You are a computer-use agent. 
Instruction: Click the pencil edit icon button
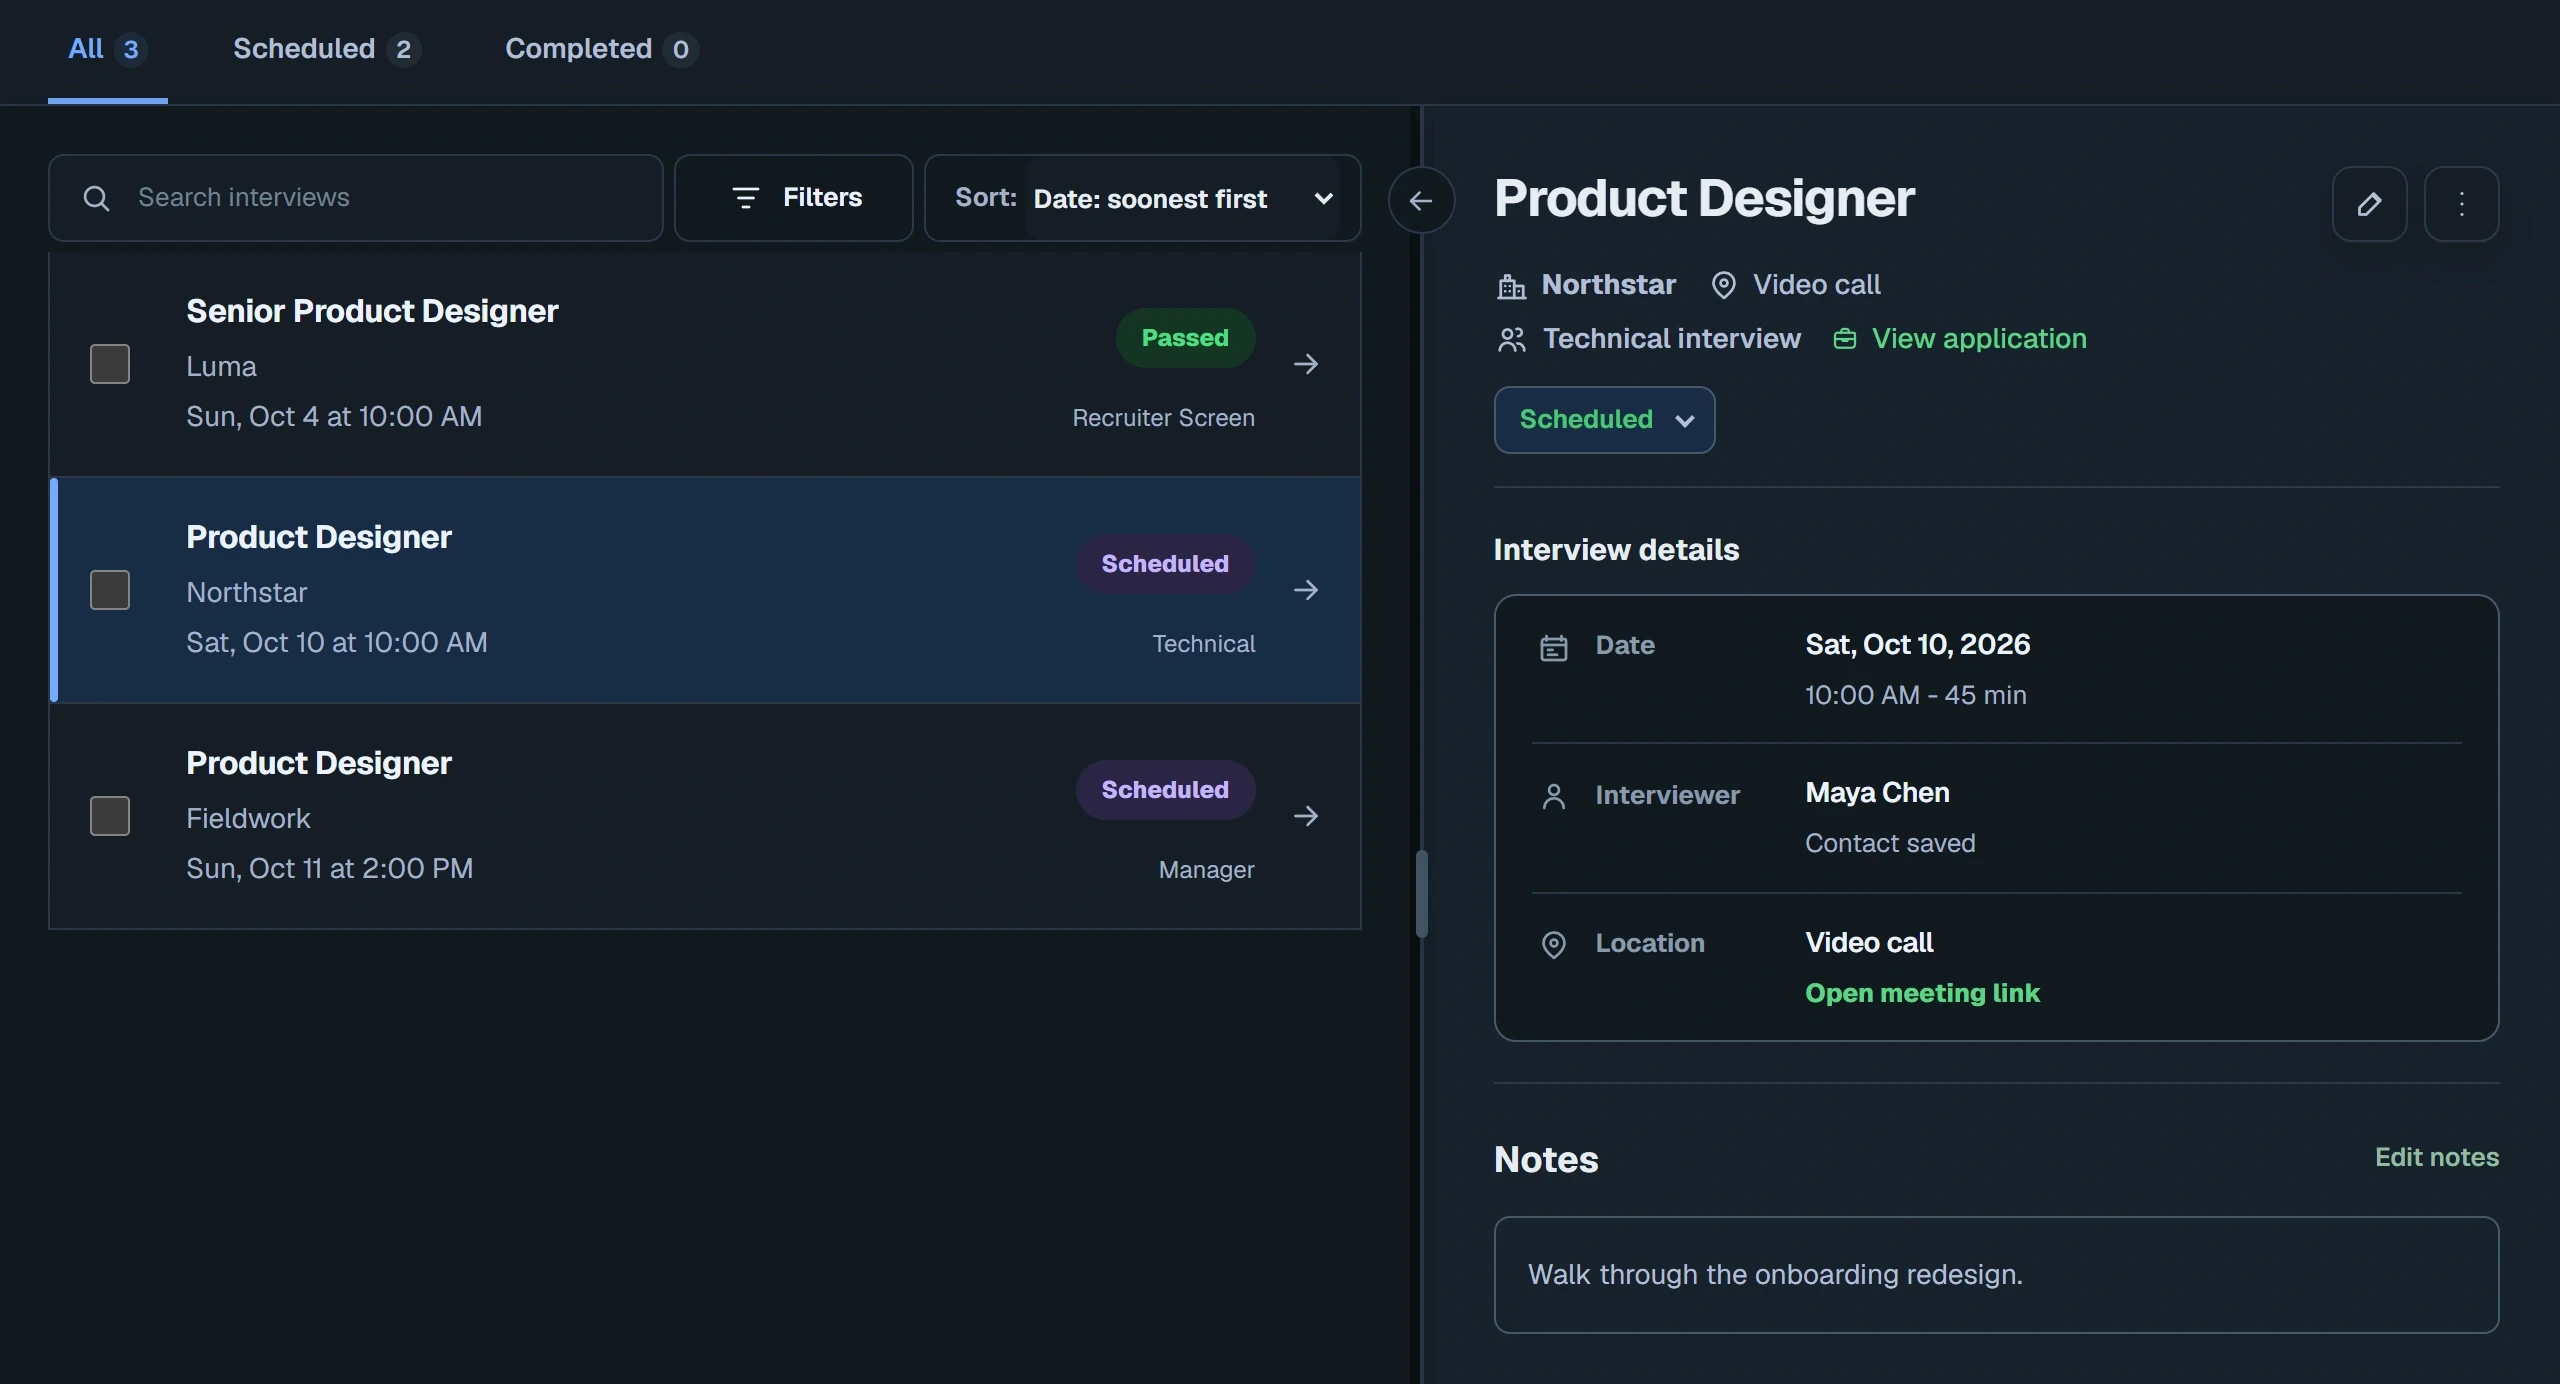(x=2369, y=204)
